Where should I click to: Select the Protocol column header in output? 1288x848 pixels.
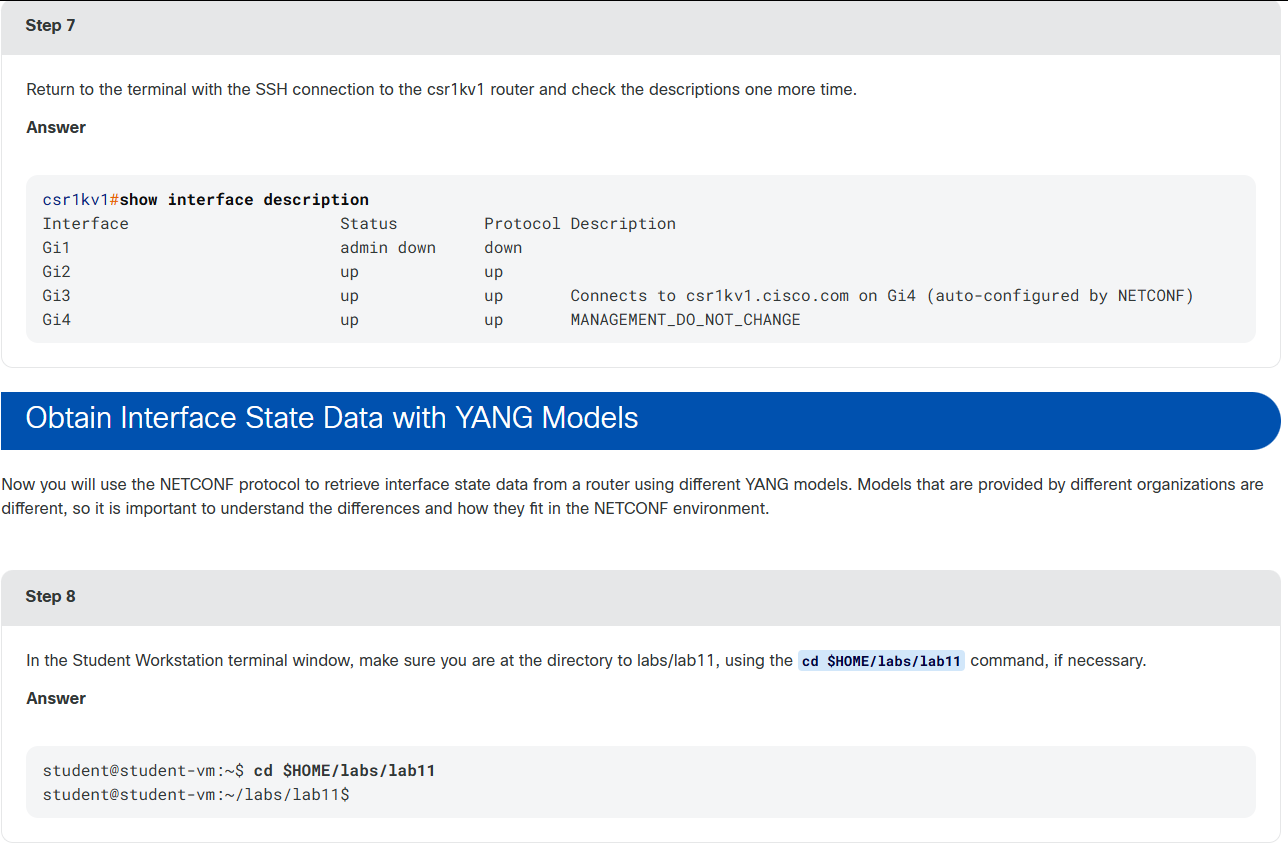(522, 224)
